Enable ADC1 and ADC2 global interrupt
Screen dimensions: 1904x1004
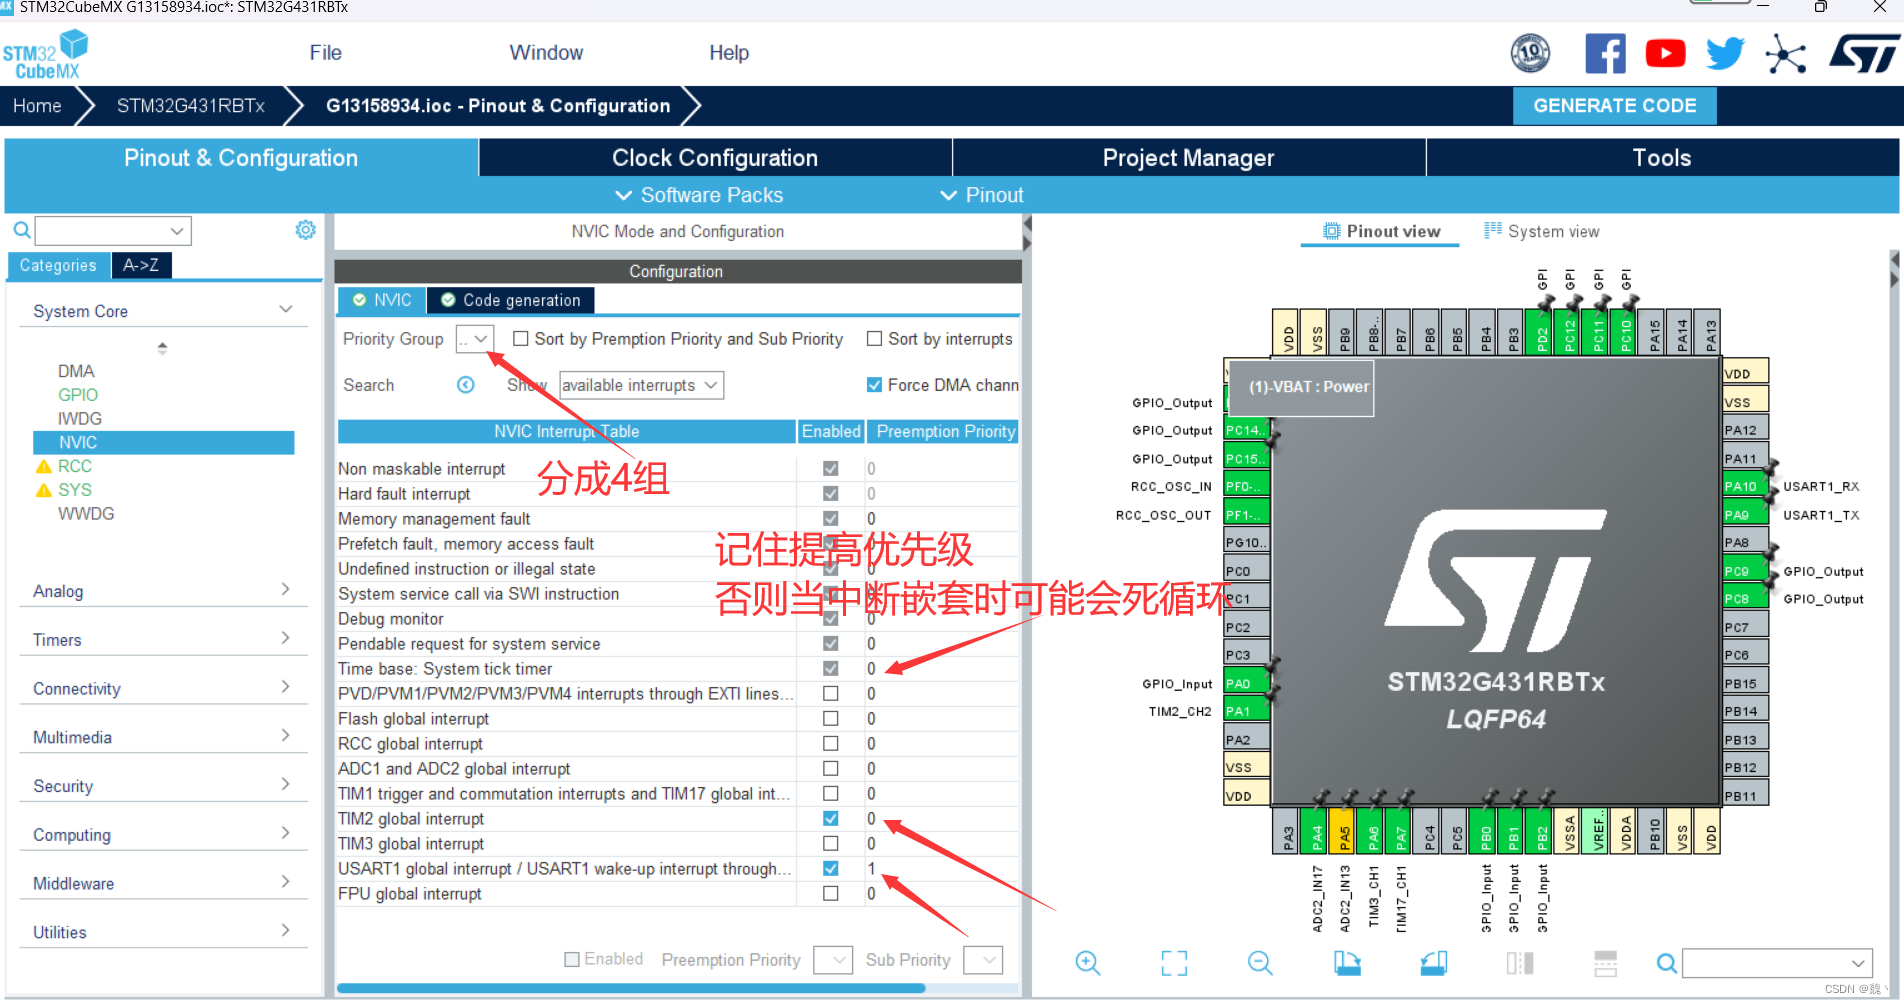pos(830,768)
